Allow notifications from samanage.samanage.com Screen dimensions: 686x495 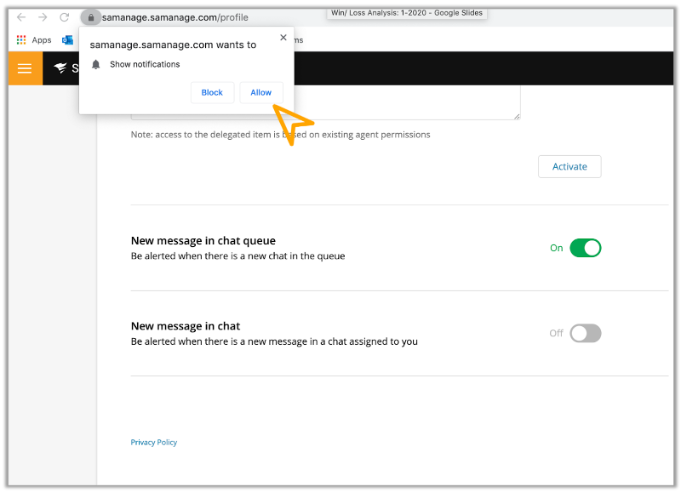point(261,92)
